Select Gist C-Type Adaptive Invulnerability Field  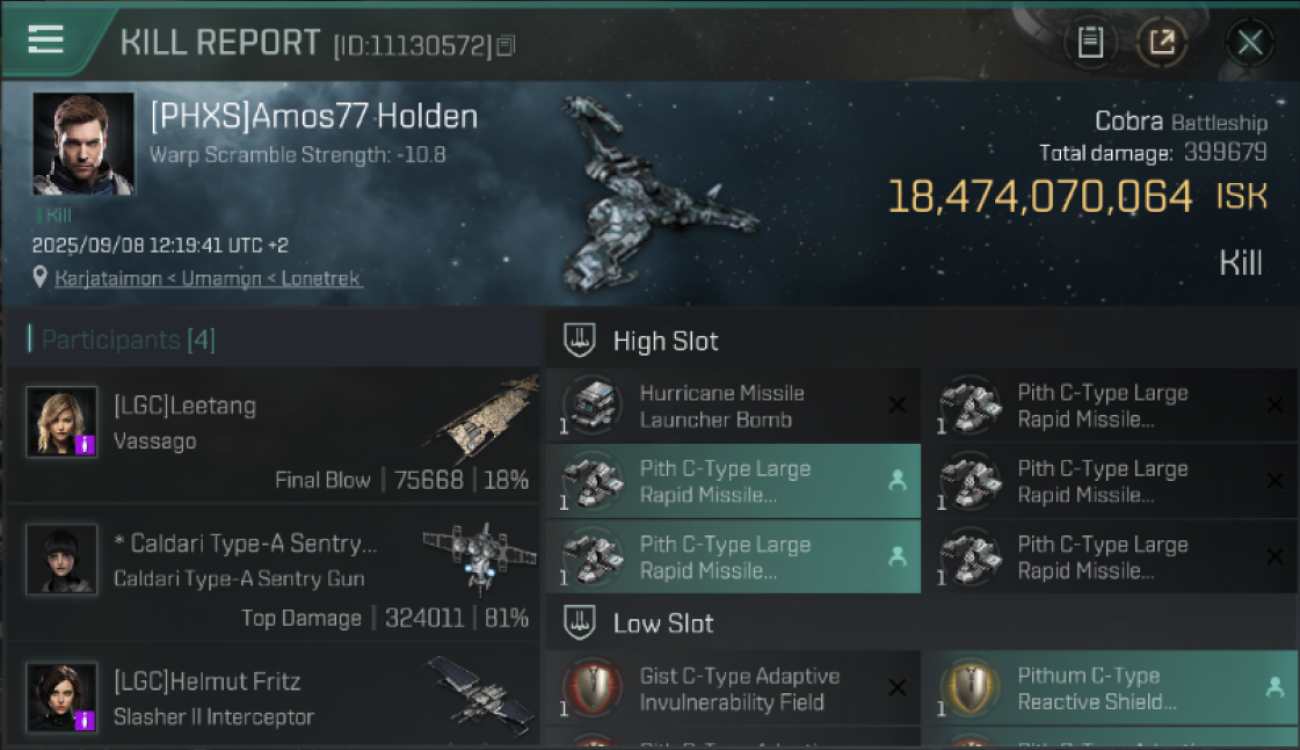pyautogui.click(x=733, y=689)
